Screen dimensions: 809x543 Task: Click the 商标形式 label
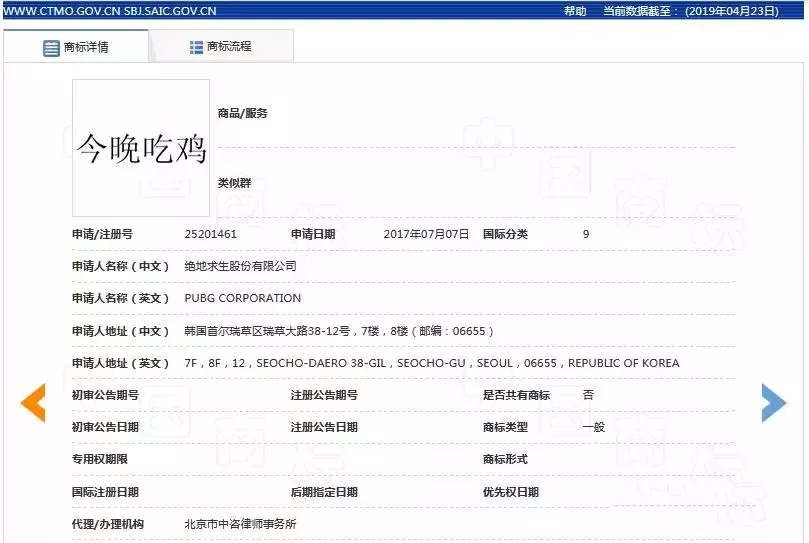[x=505, y=459]
